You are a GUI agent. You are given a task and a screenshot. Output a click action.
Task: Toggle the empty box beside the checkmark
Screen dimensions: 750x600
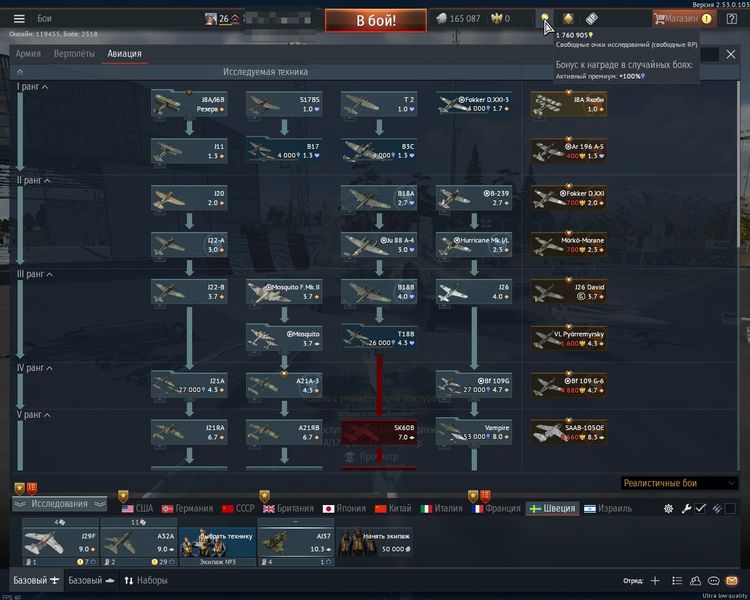731,508
